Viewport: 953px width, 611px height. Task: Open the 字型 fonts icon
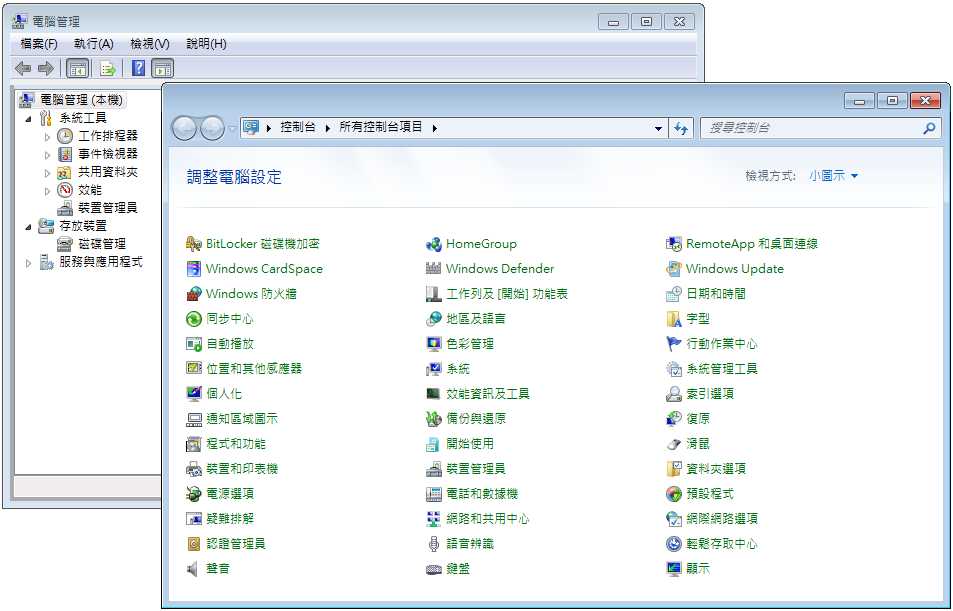pyautogui.click(x=673, y=319)
